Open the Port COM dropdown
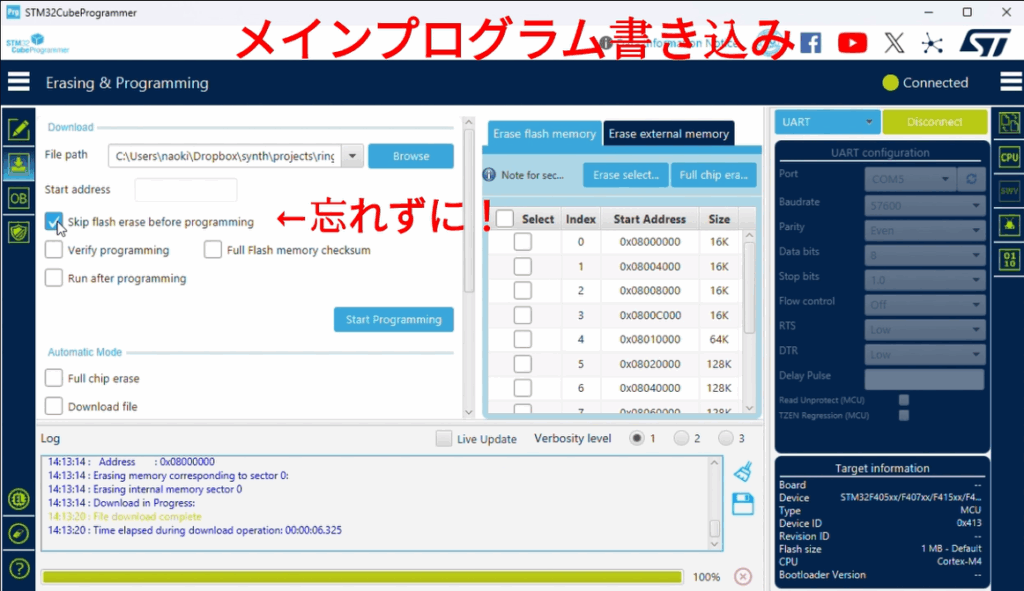Image resolution: width=1024 pixels, height=591 pixels. point(910,179)
